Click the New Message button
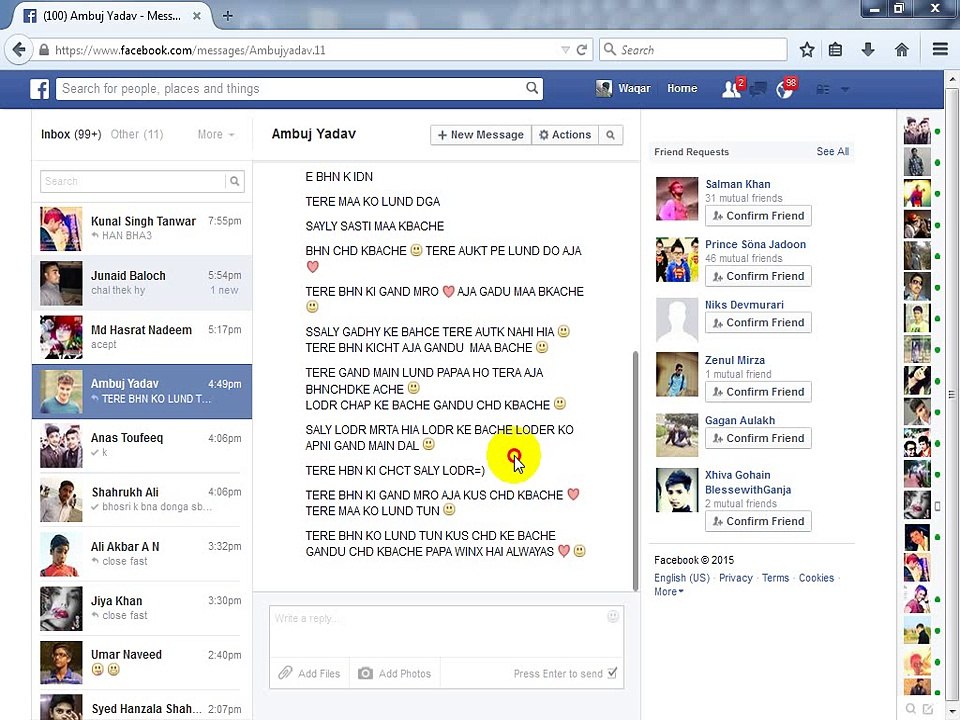 [x=481, y=135]
